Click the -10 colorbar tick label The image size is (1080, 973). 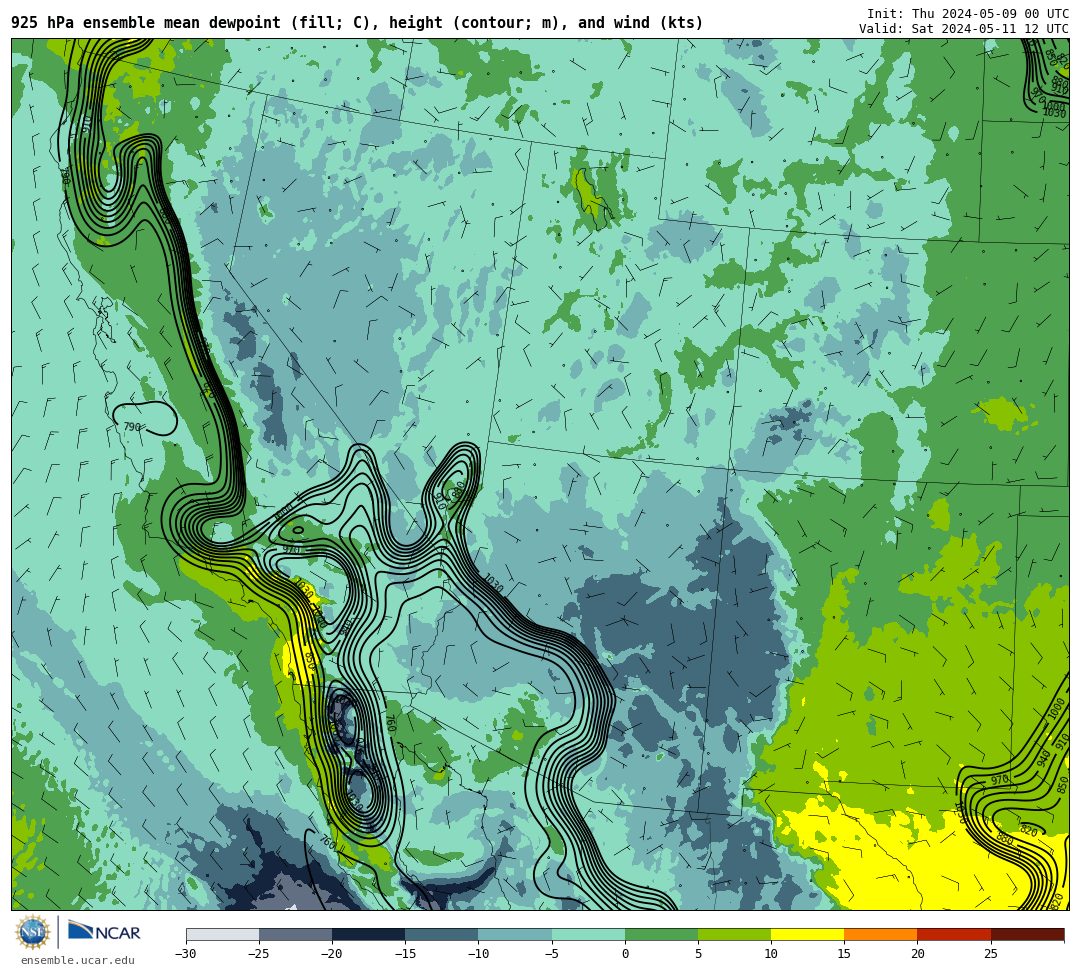coord(478,954)
